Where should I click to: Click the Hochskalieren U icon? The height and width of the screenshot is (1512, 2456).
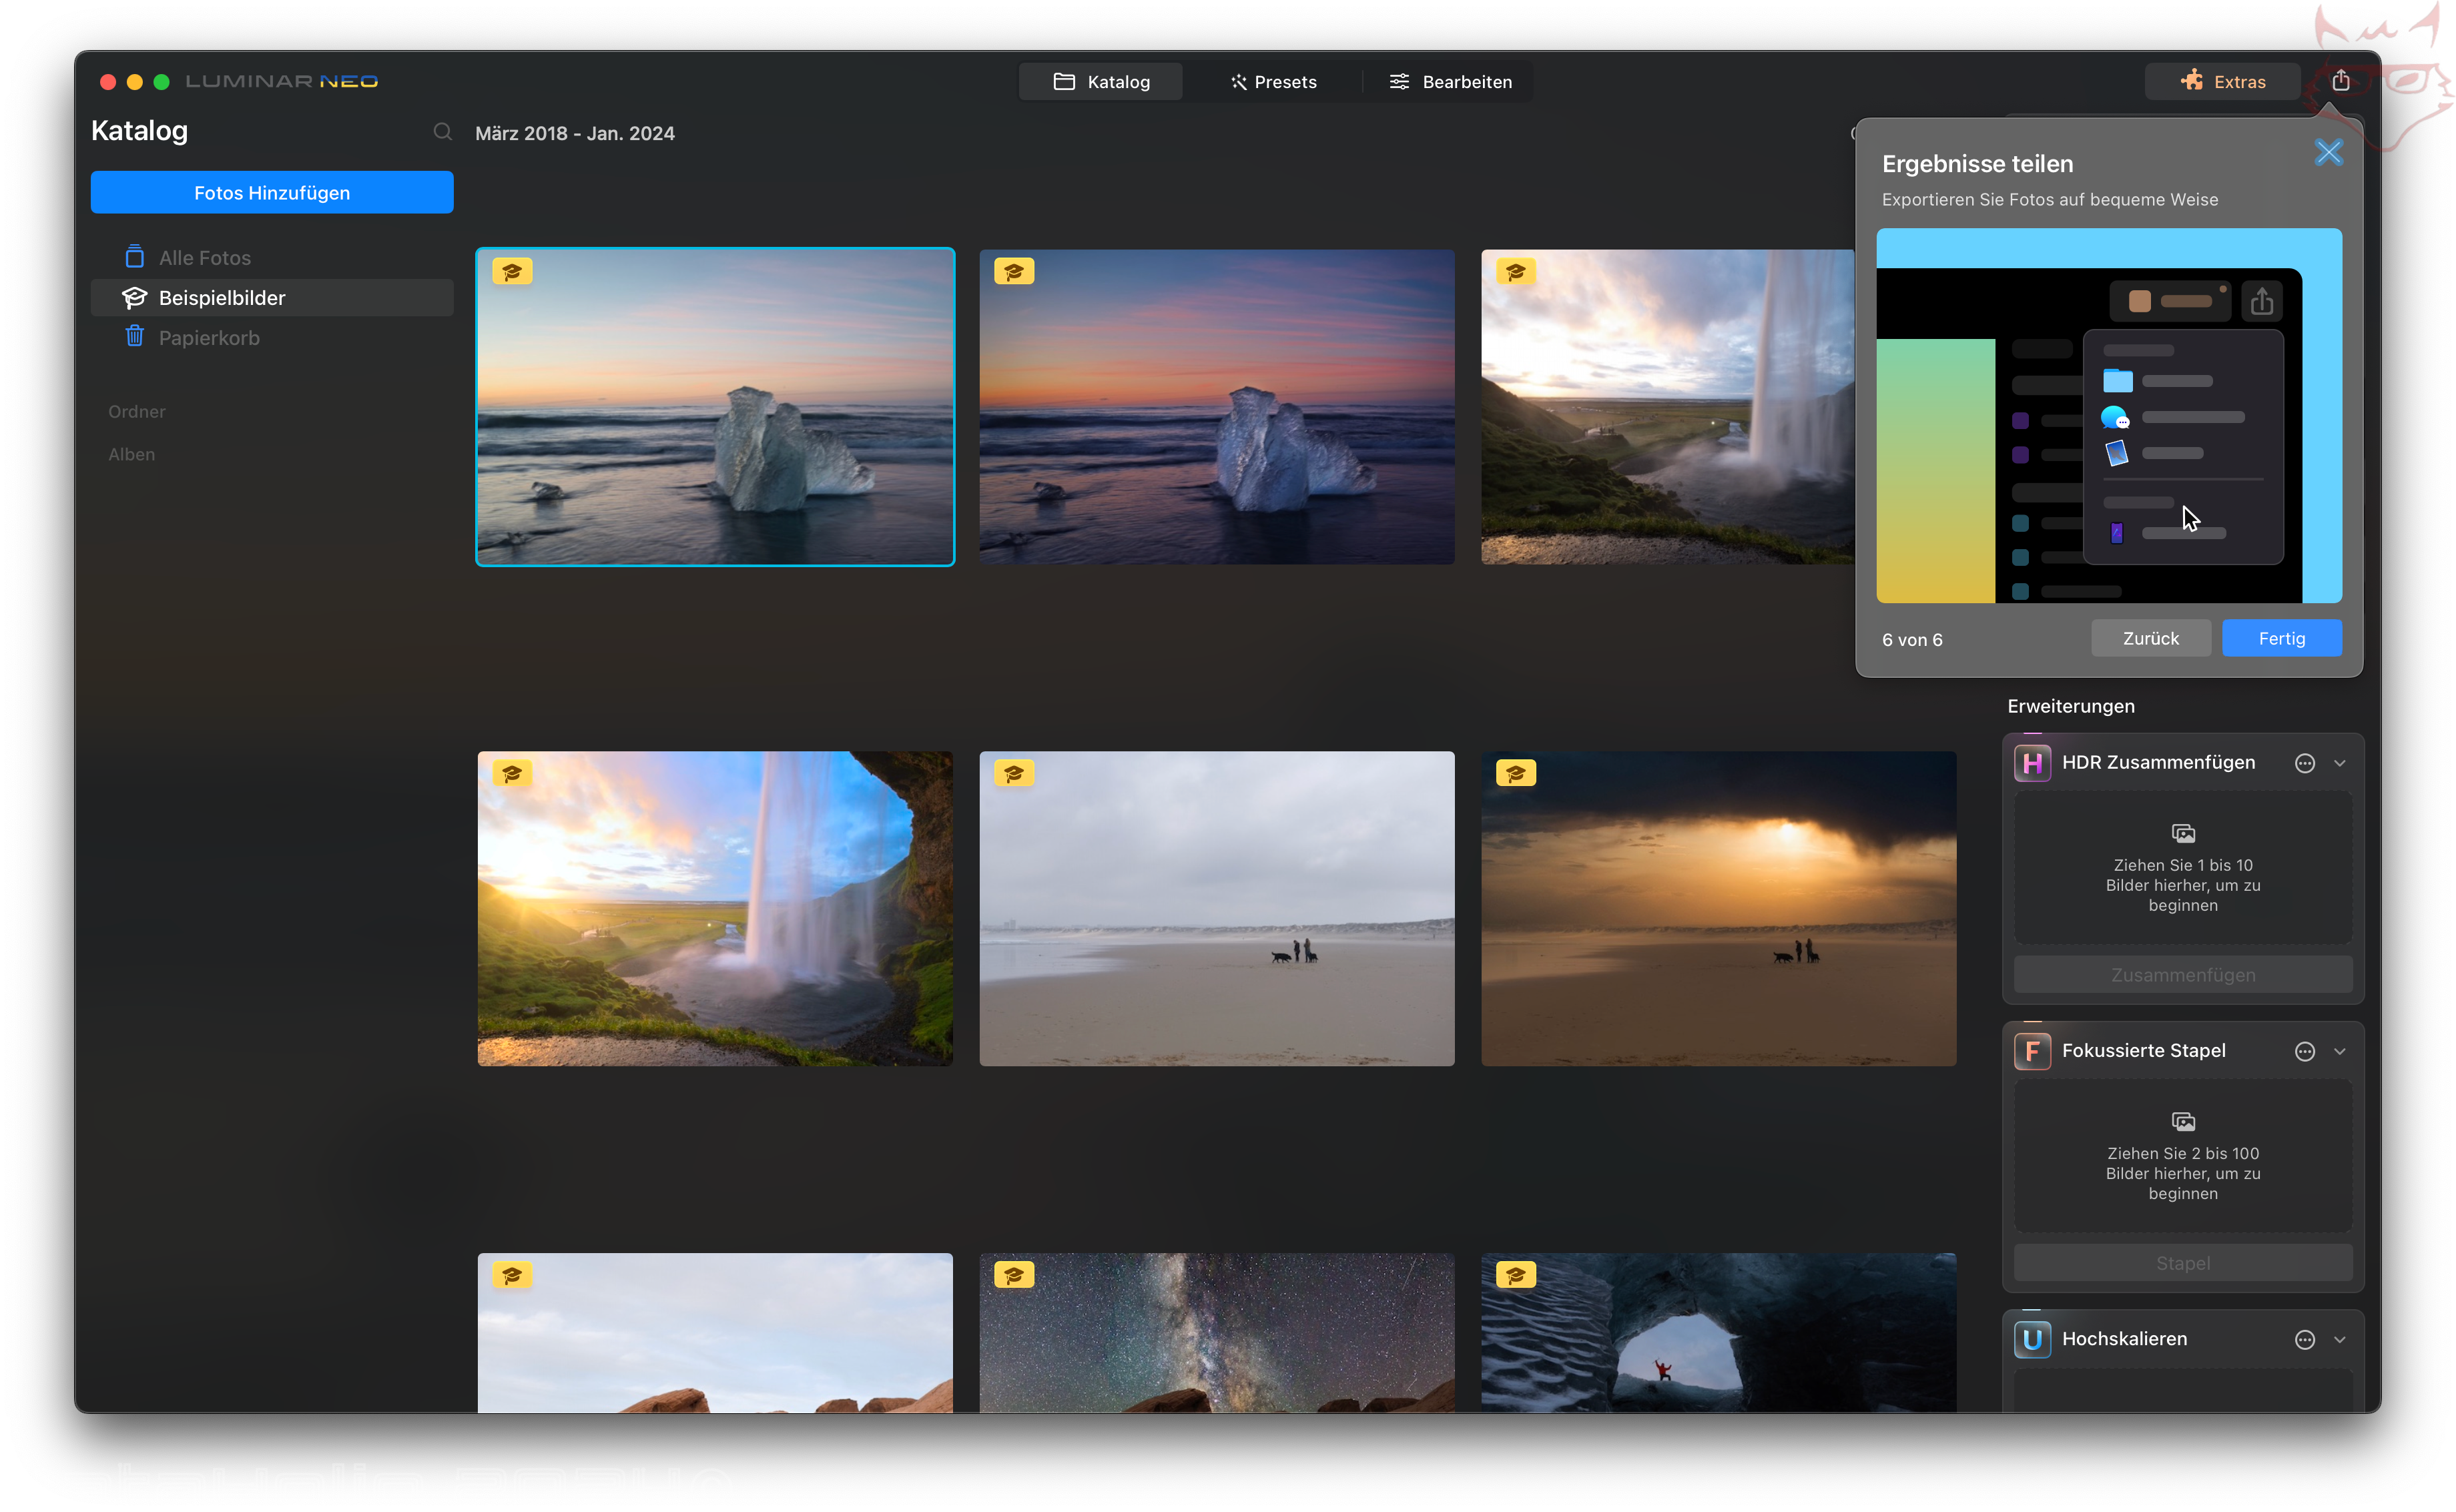tap(2032, 1339)
